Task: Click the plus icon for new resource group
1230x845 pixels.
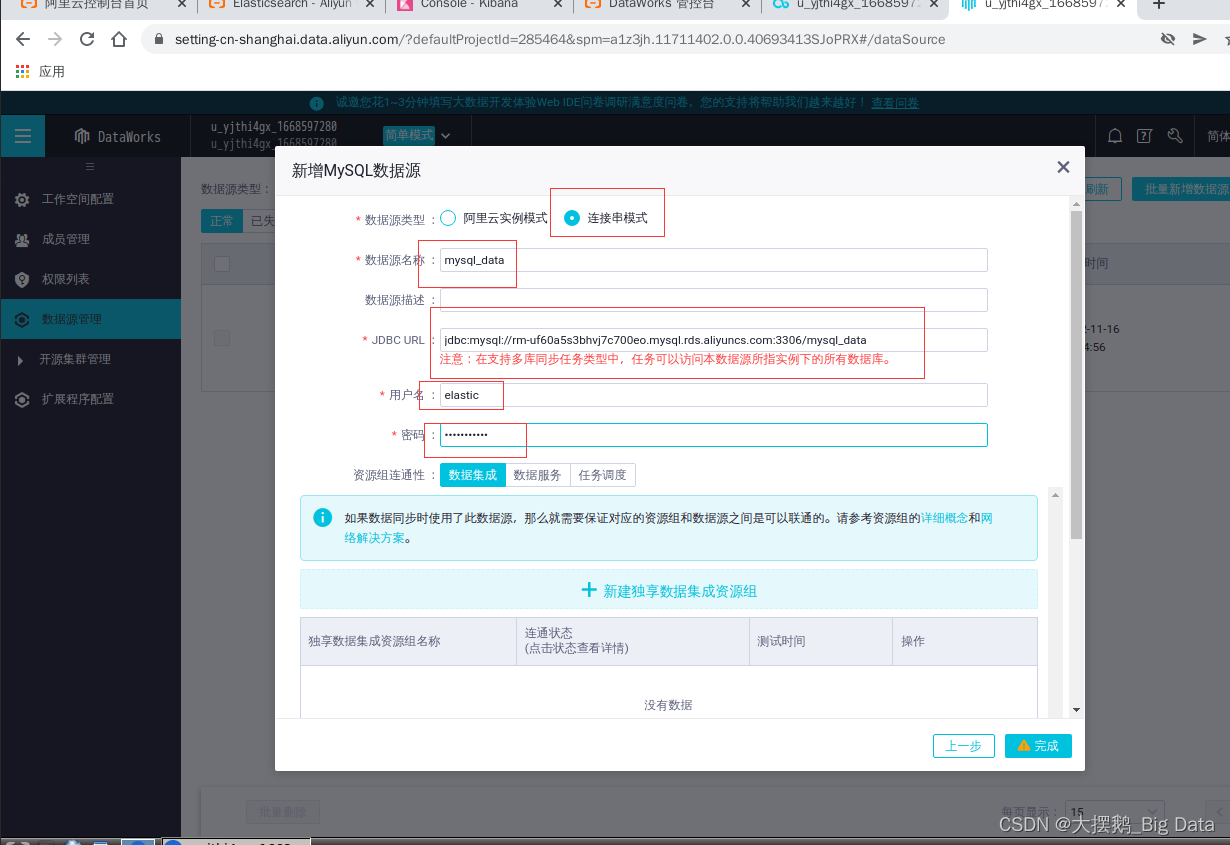Action: [x=589, y=590]
